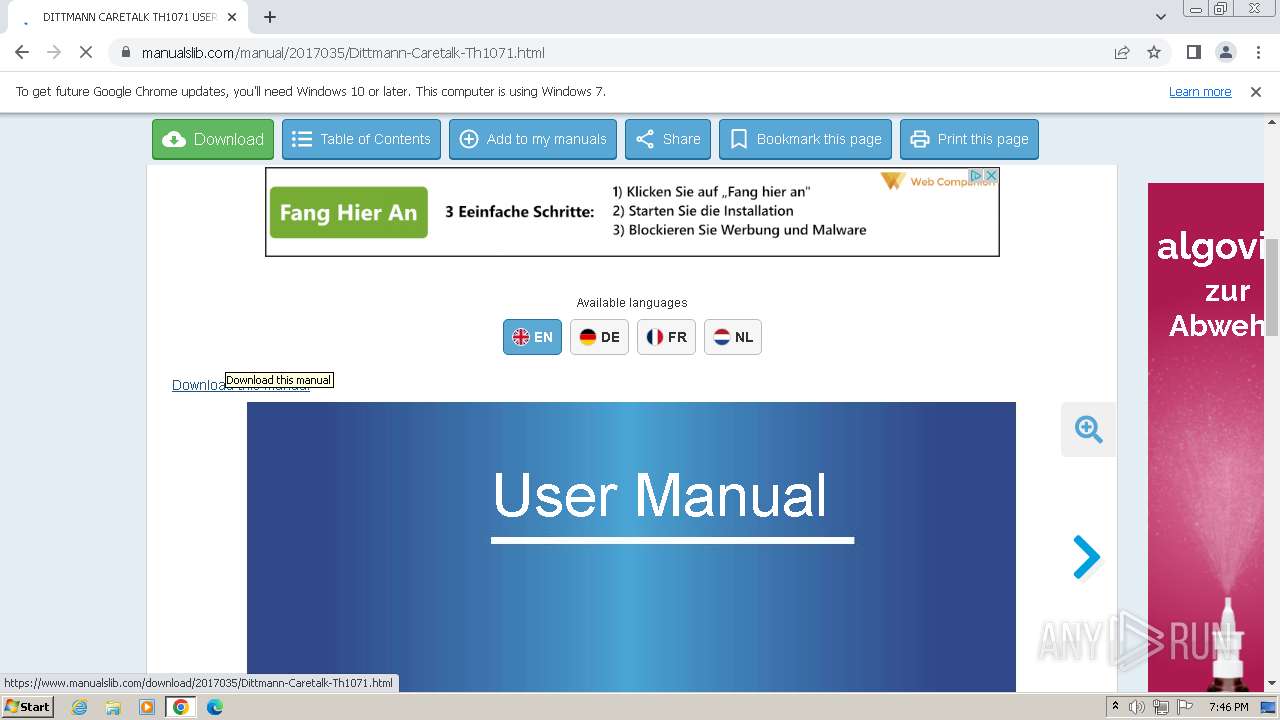The height and width of the screenshot is (720, 1280).
Task: Open the Action Center flag icon
Action: 1184,707
